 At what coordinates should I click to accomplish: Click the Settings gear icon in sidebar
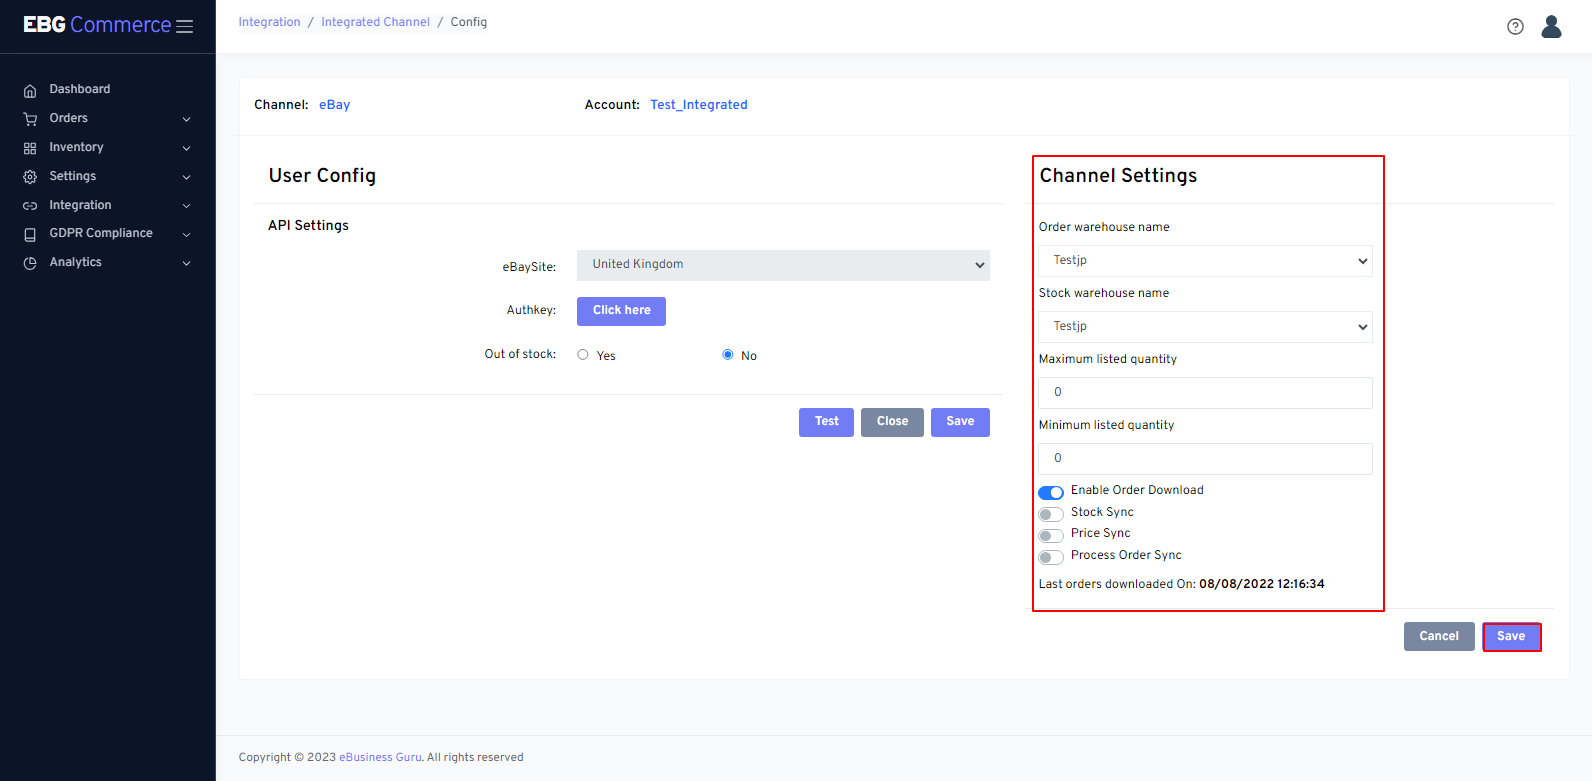tap(30, 177)
